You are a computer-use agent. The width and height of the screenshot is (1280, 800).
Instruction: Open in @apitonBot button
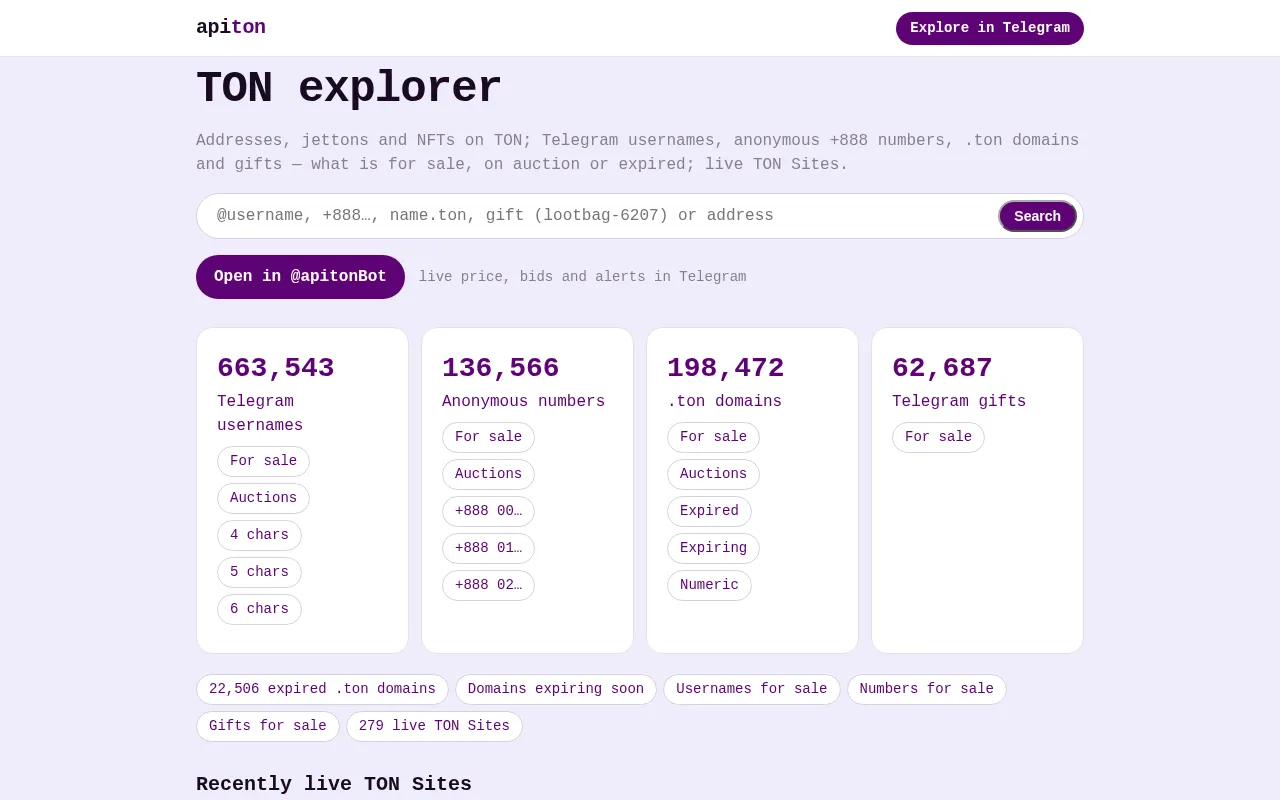pos(300,277)
